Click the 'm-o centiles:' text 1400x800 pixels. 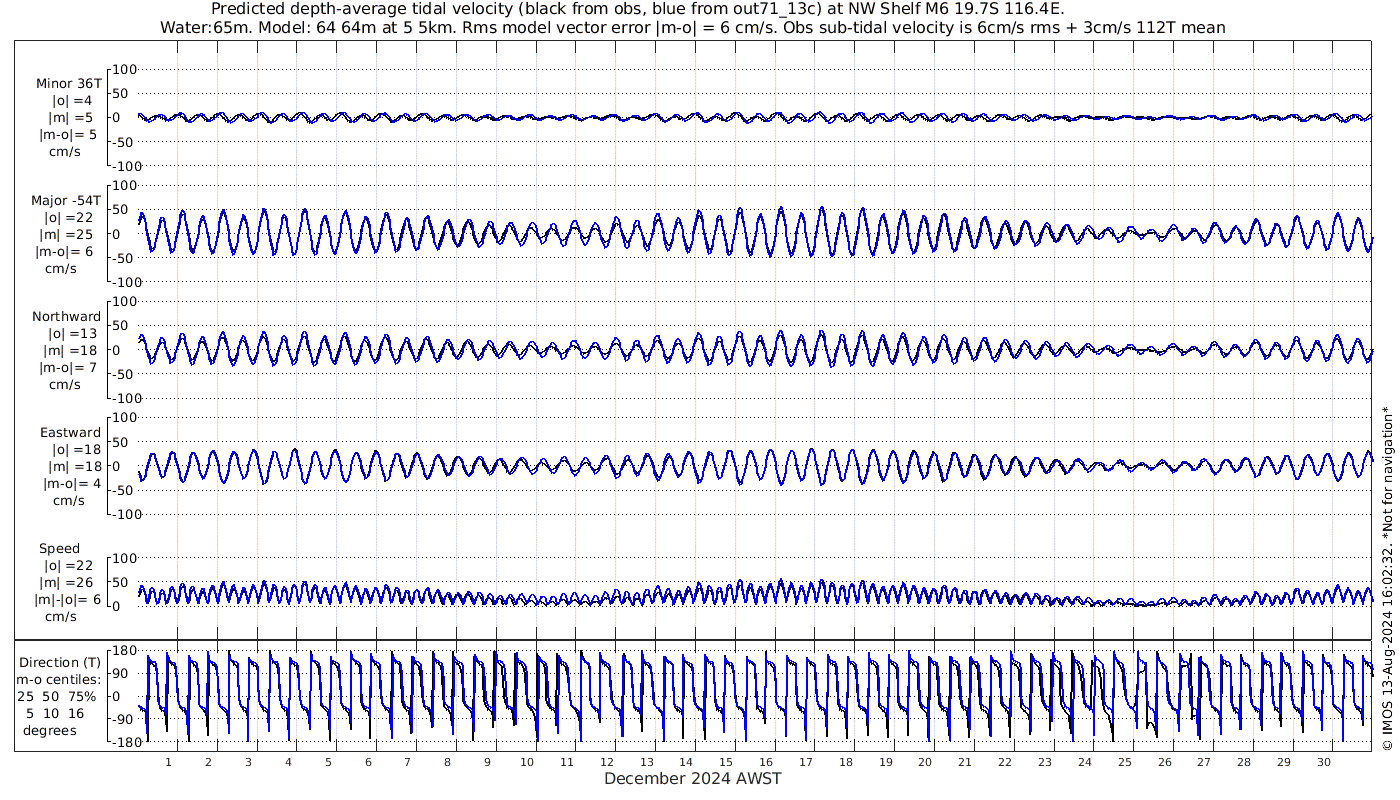pos(58,680)
